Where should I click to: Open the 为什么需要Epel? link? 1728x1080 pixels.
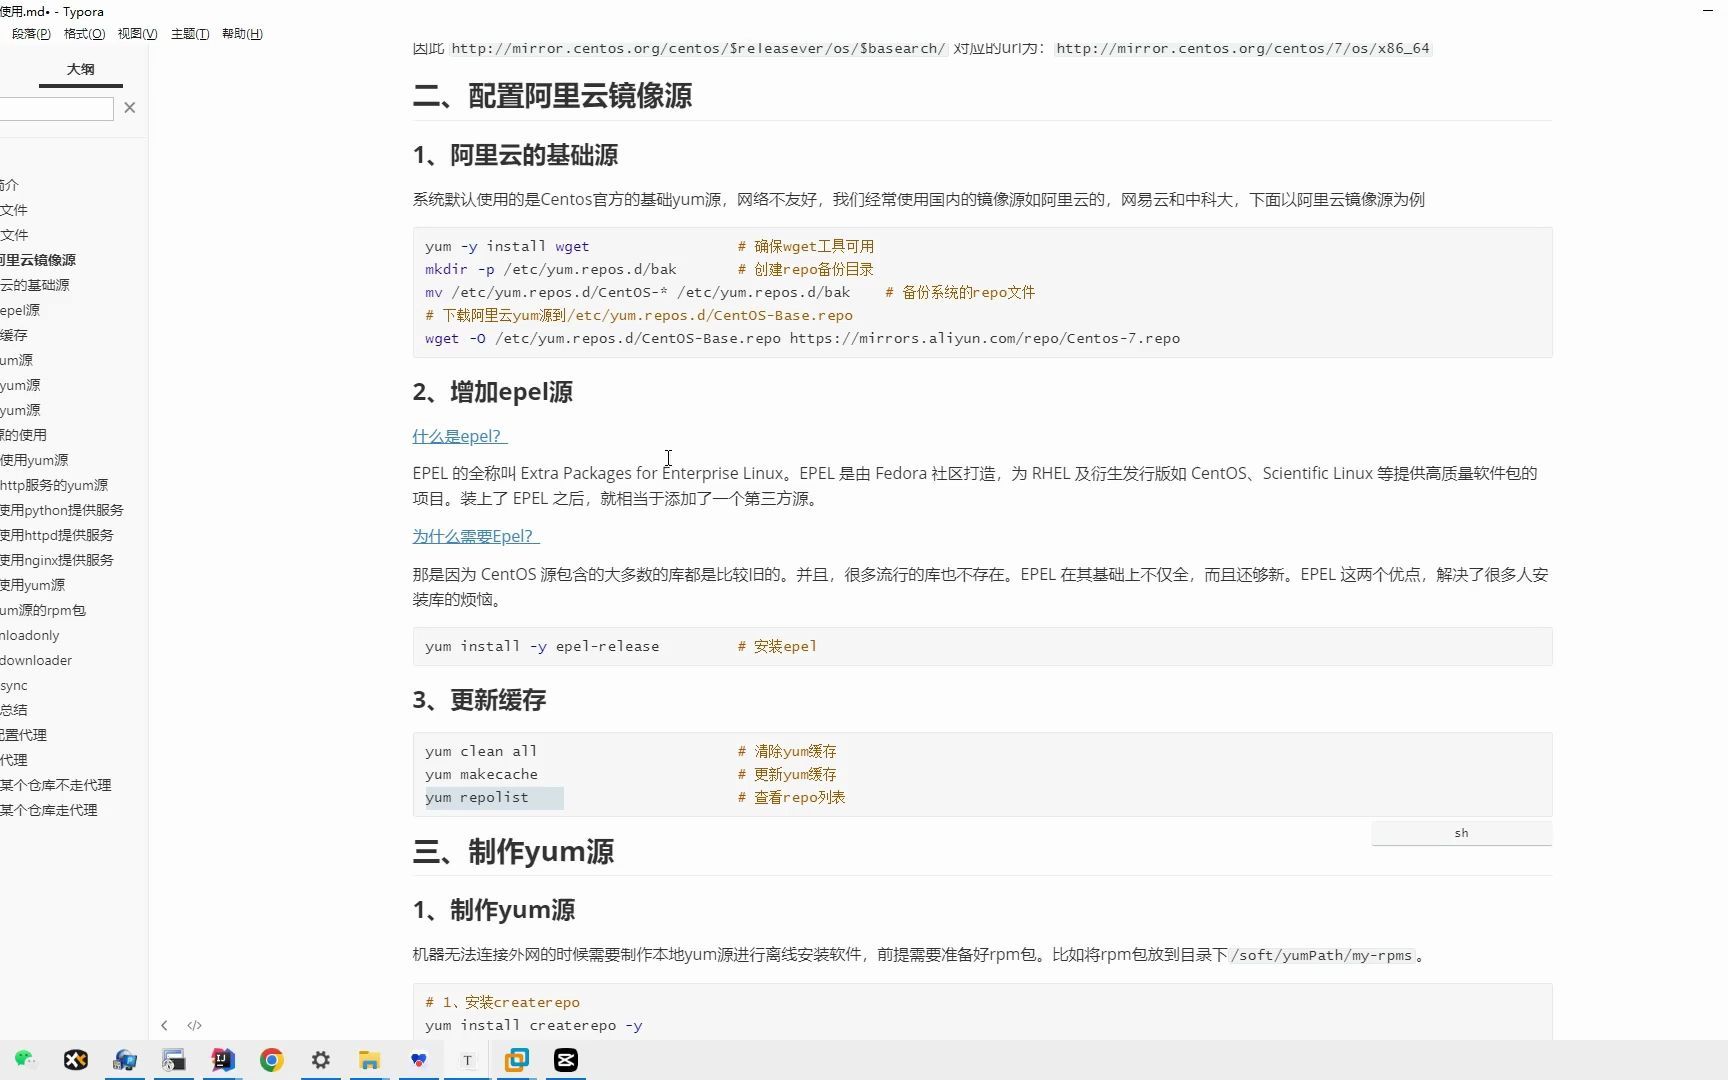pyautogui.click(x=476, y=536)
